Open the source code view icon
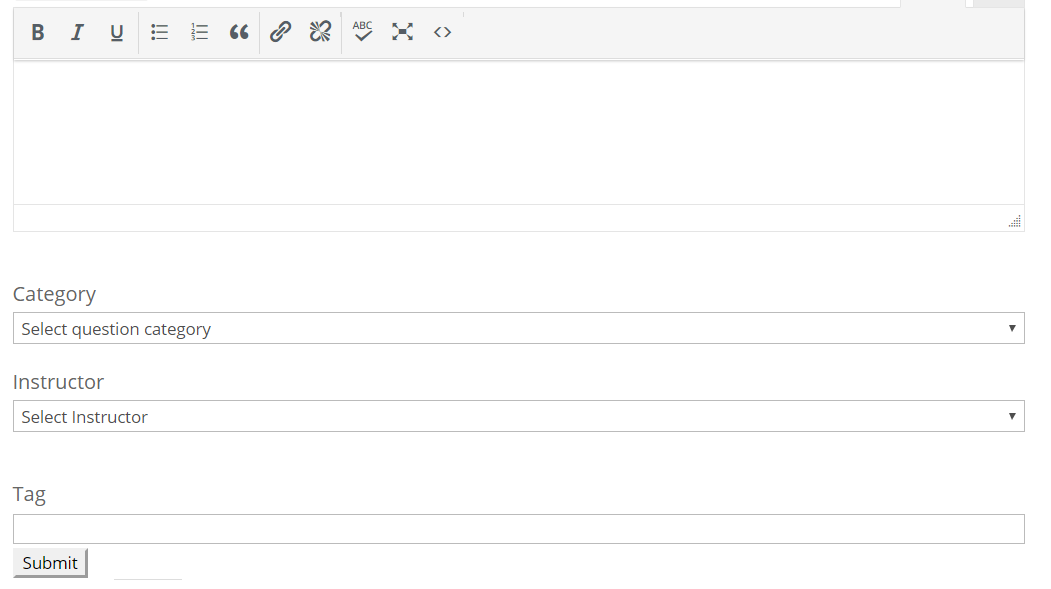This screenshot has height=589, width=1051. tap(442, 32)
